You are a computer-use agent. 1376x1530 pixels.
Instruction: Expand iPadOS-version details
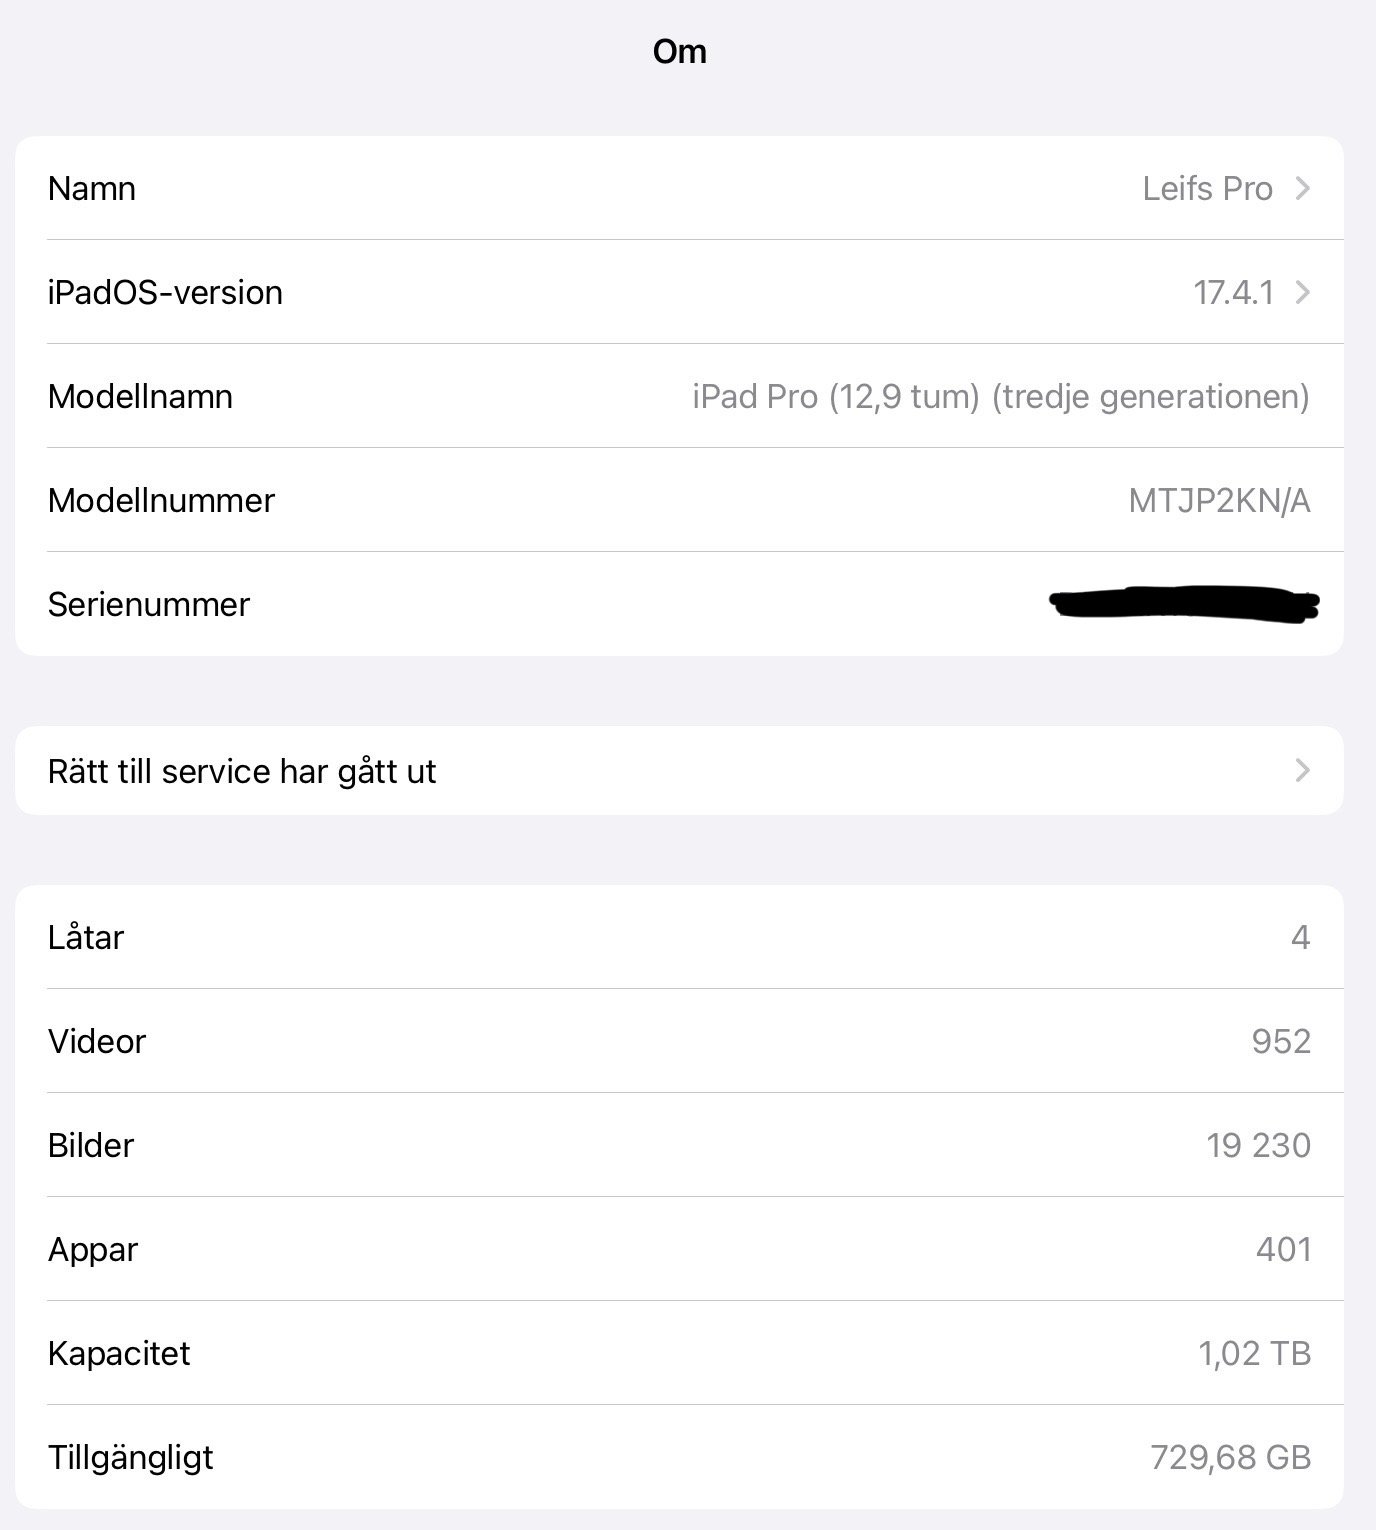[679, 292]
